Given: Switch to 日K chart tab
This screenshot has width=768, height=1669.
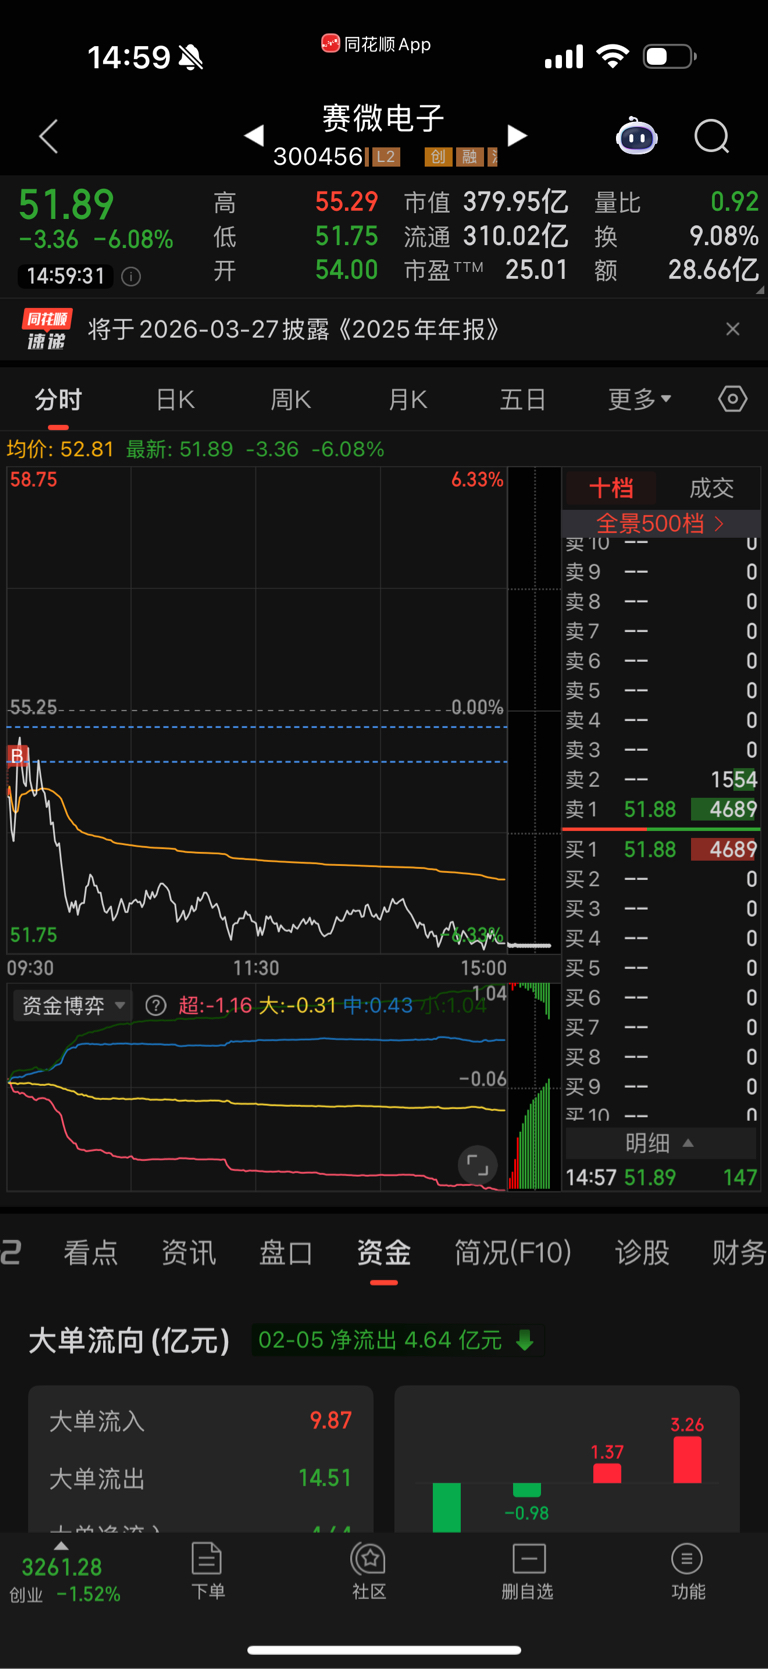Looking at the screenshot, I should pyautogui.click(x=175, y=400).
